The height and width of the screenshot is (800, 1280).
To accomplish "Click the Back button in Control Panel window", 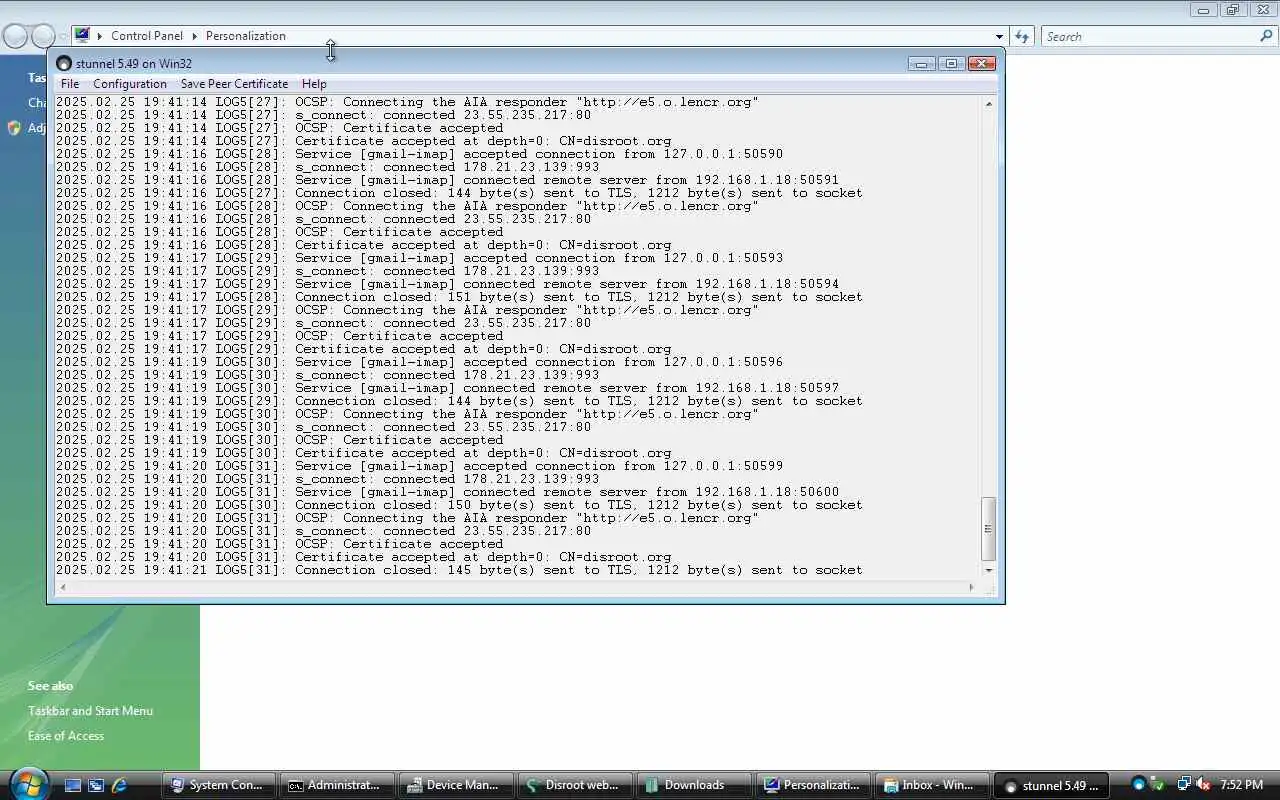I will coord(15,36).
